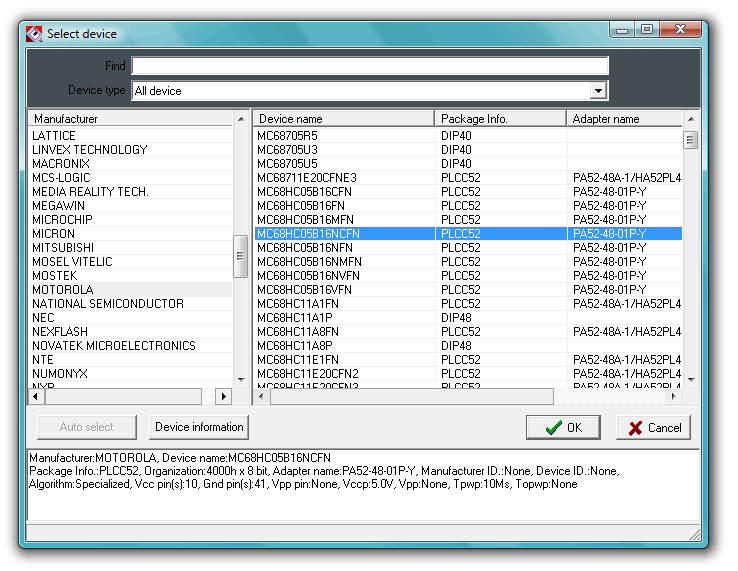
Task: Click the device details text area
Action: 363,485
